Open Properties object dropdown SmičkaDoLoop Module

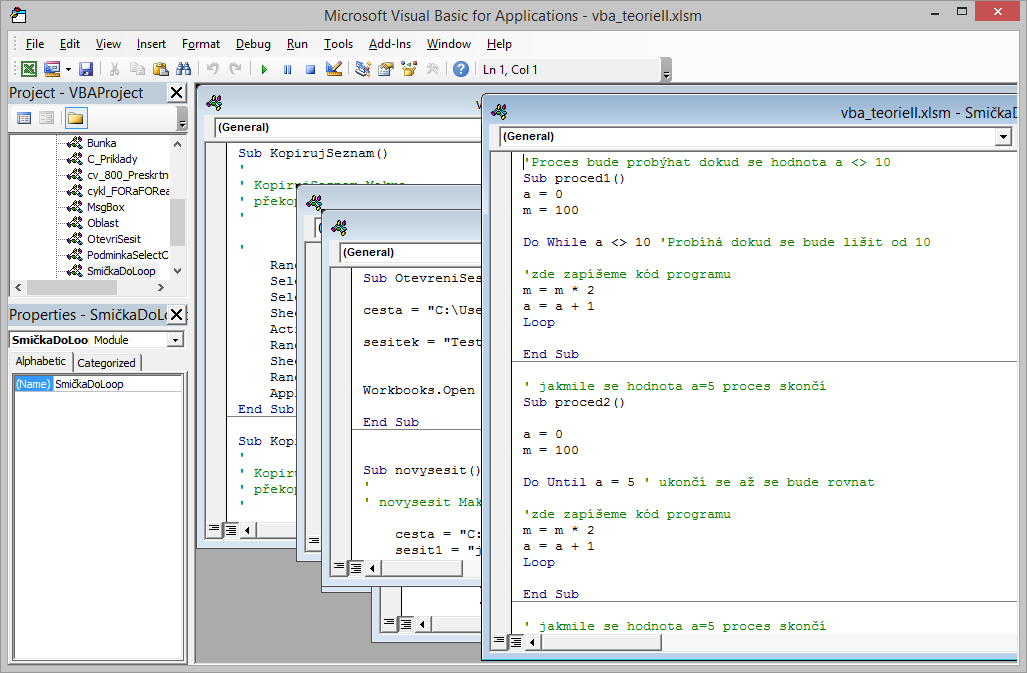point(175,340)
